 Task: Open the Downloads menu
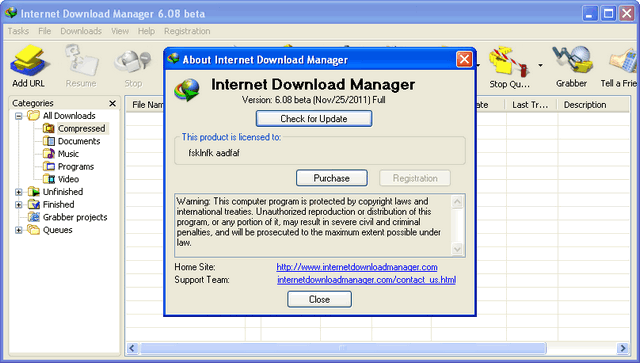(x=81, y=31)
